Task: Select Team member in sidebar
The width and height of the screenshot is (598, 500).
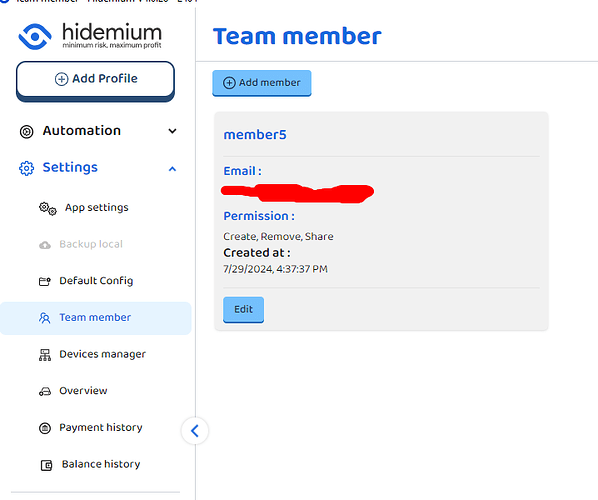Action: tap(95, 318)
